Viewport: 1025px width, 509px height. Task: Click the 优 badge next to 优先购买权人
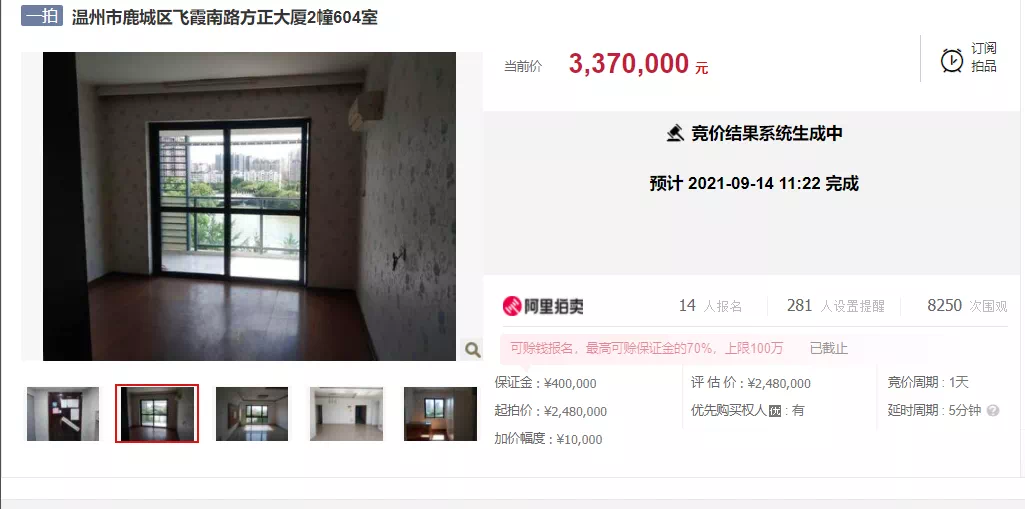pos(775,411)
